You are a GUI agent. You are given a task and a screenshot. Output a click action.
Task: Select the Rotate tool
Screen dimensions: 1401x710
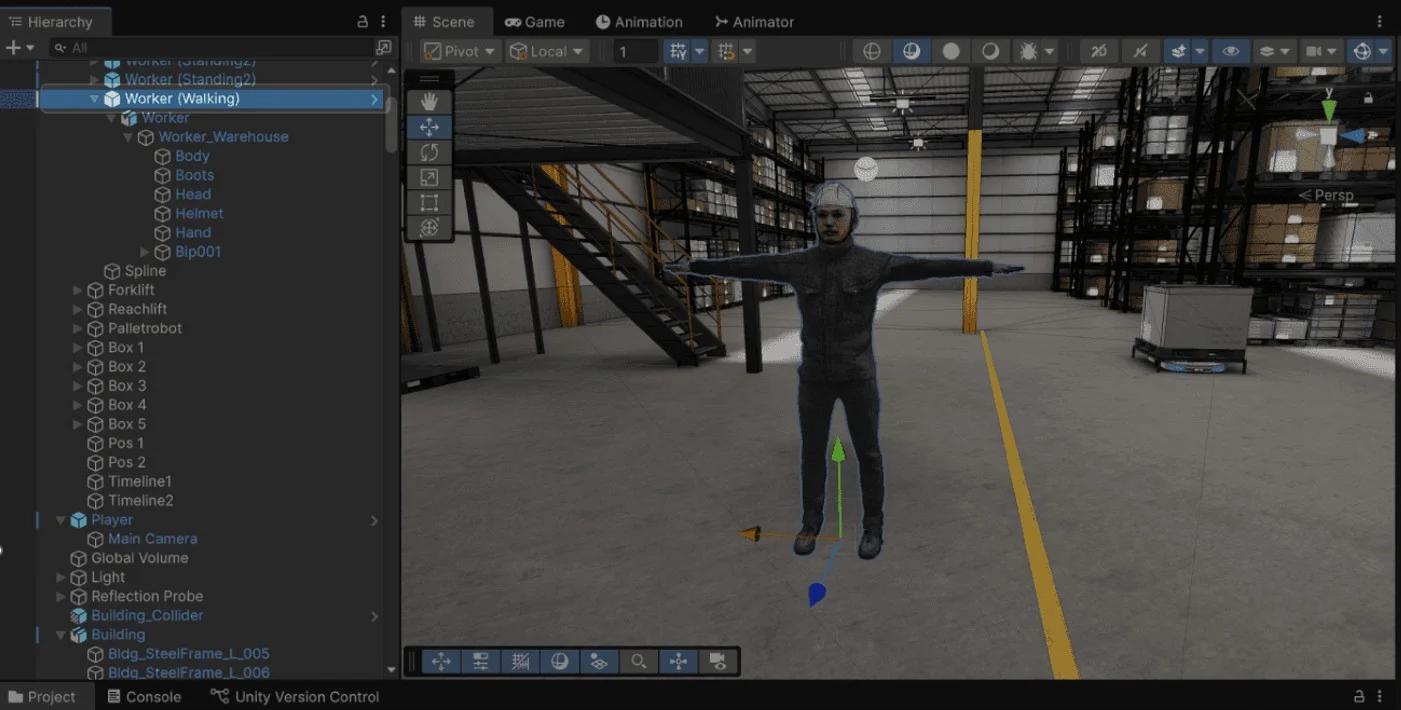(x=429, y=152)
